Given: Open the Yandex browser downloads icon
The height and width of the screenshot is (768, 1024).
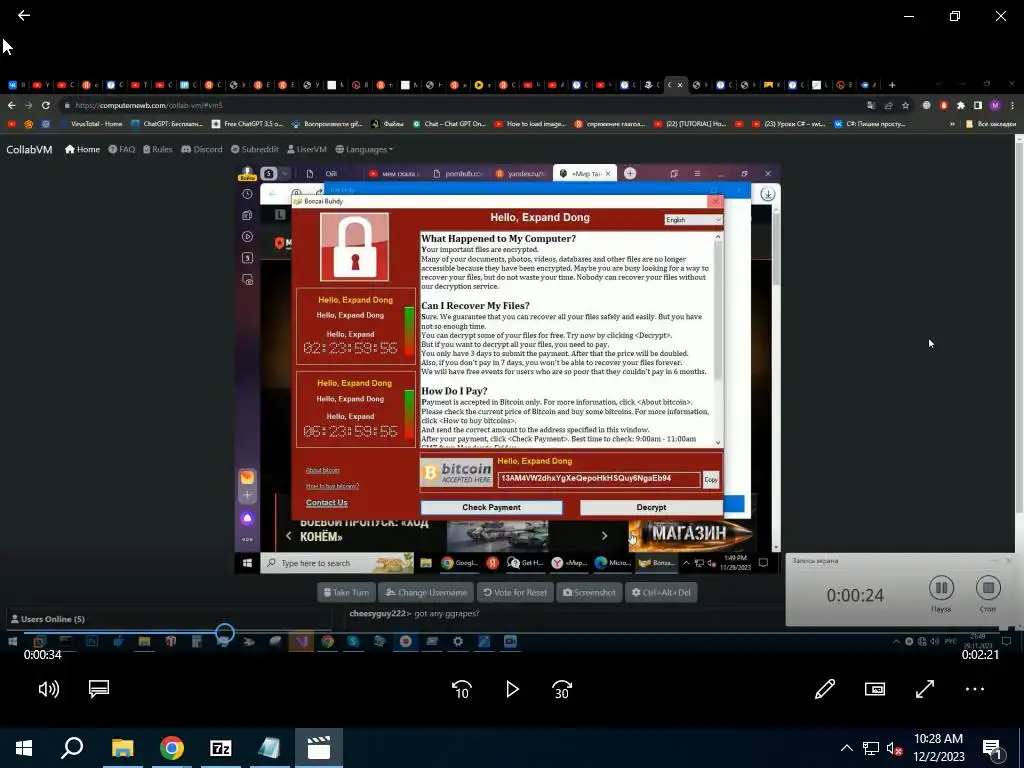Looking at the screenshot, I should pos(767,194).
